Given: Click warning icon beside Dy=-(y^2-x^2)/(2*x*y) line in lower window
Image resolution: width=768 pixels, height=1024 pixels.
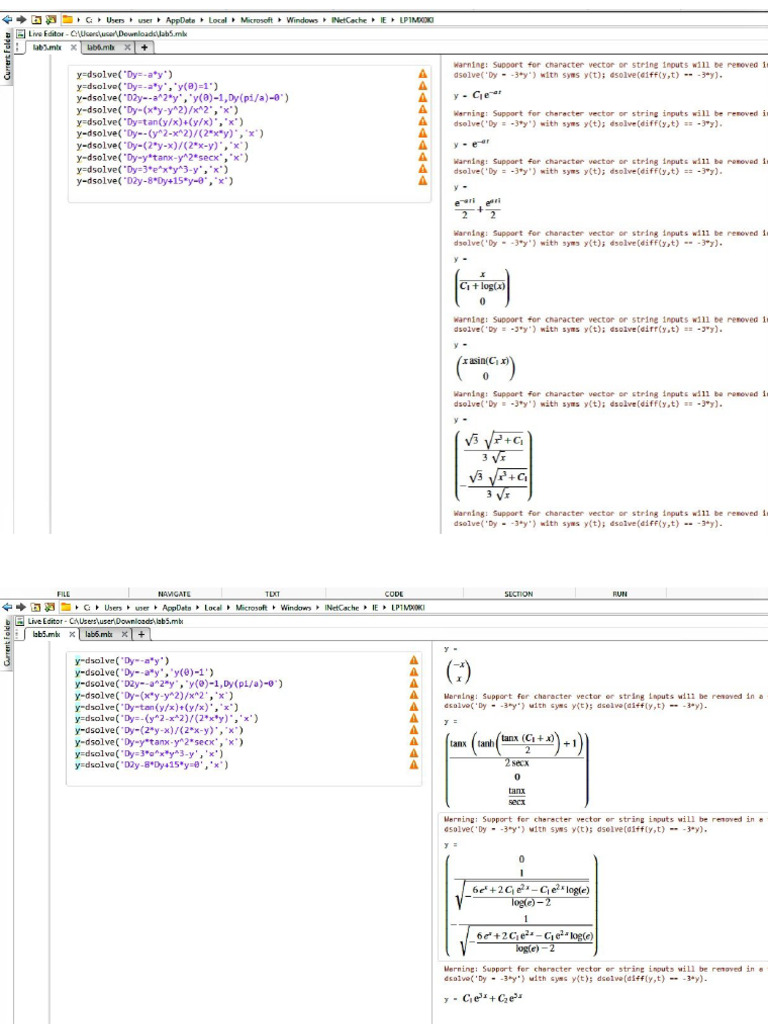Looking at the screenshot, I should (x=413, y=718).
